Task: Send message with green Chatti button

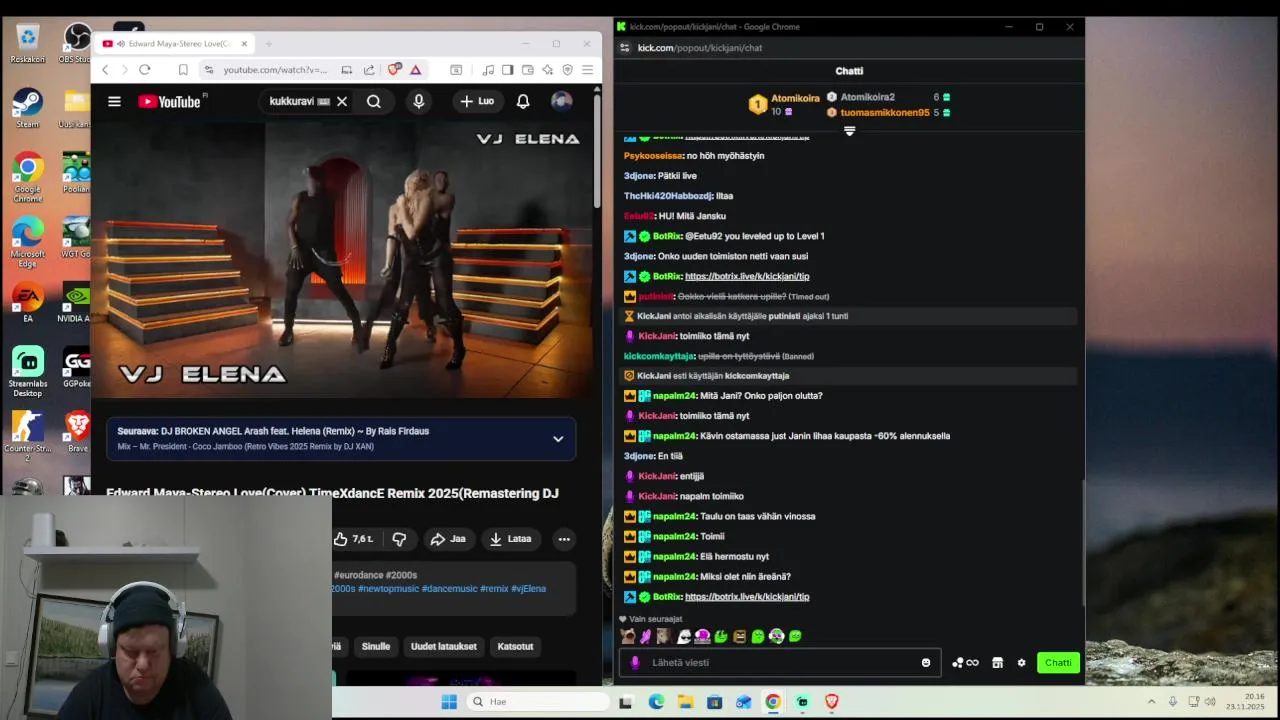Action: tap(1058, 662)
